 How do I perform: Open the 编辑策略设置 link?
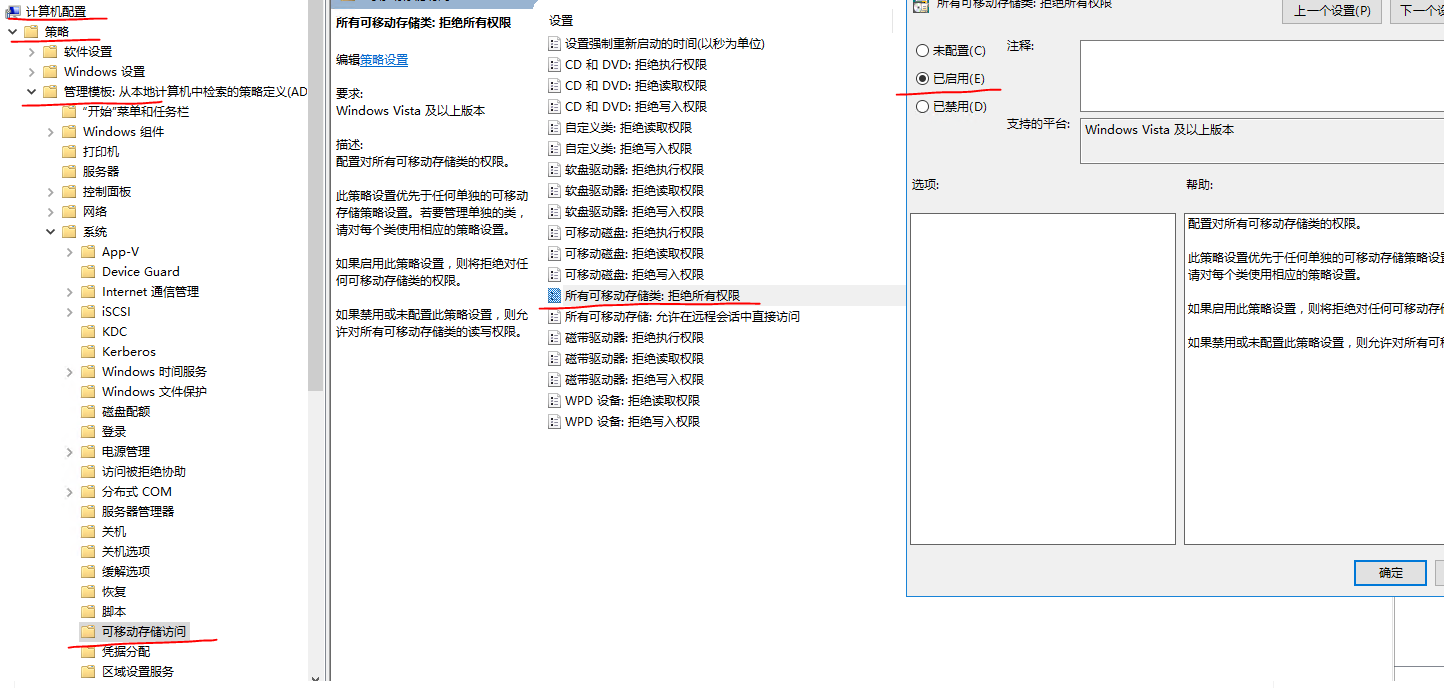pyautogui.click(x=384, y=60)
